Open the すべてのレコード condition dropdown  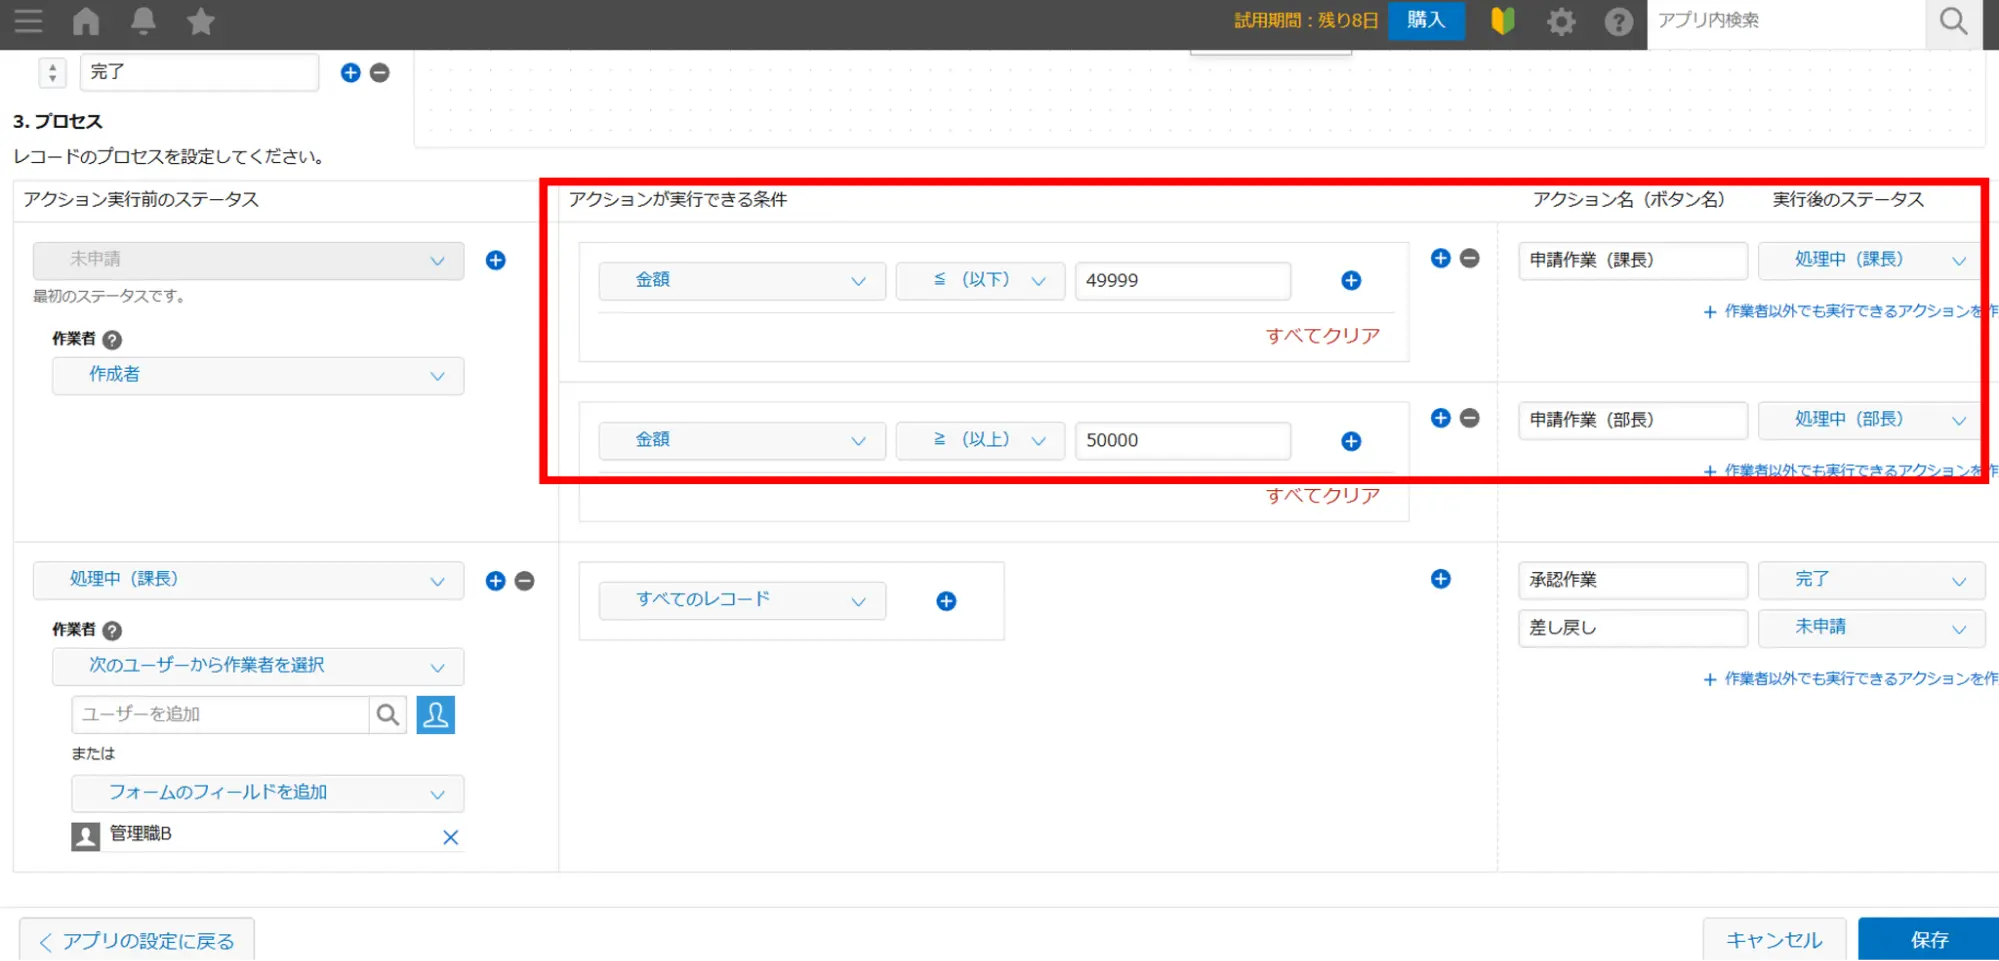pos(742,601)
